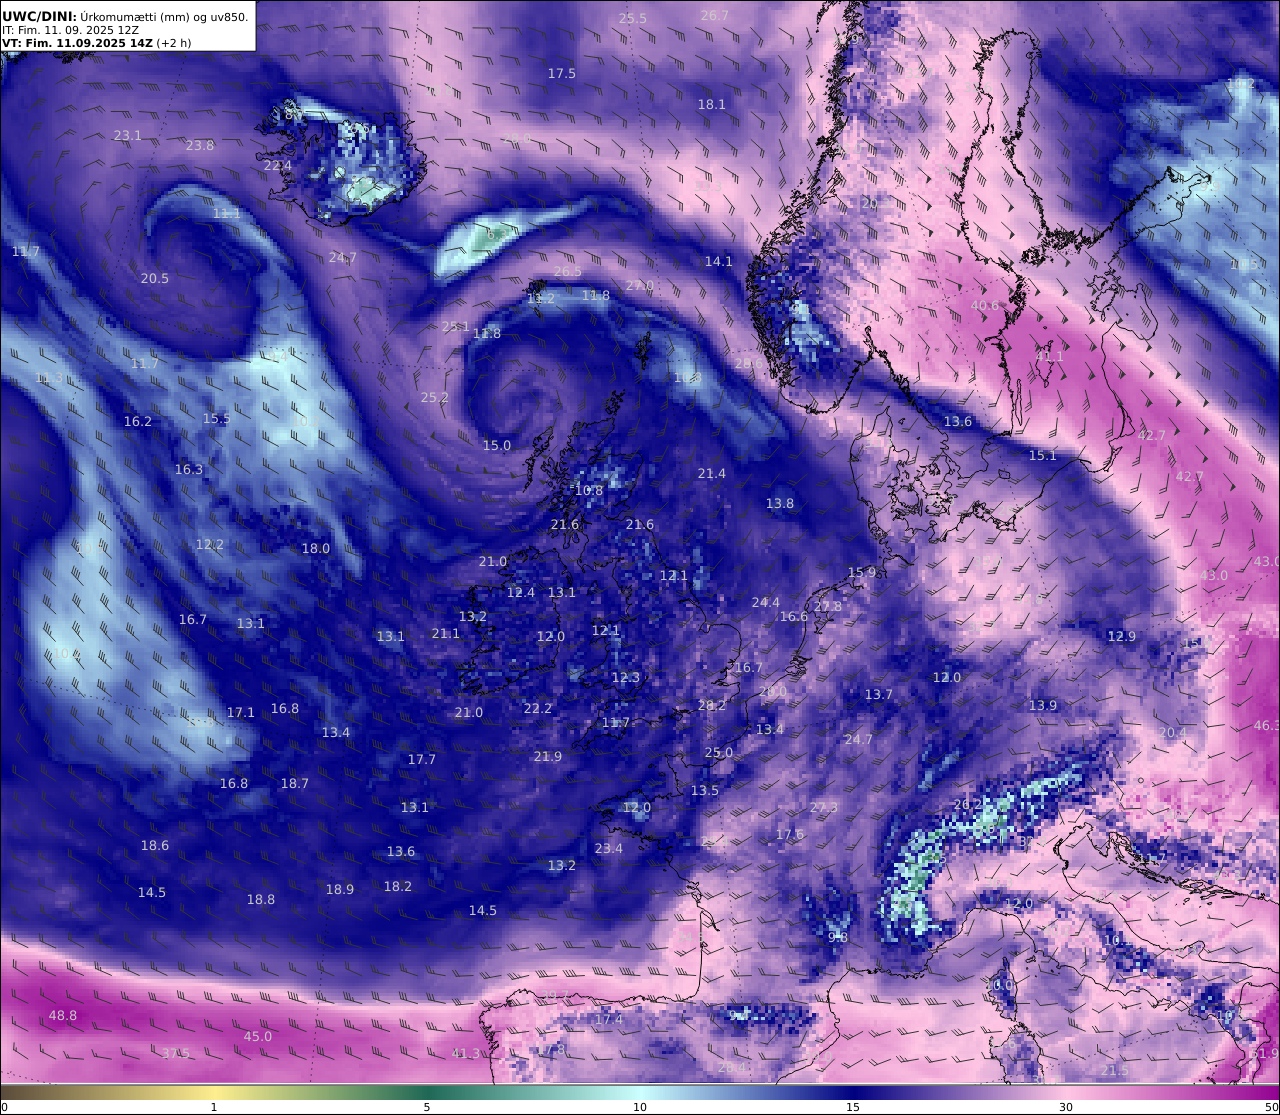Click the 17.5 value near the top
Screen dimensions: 1280x1115
562,74
